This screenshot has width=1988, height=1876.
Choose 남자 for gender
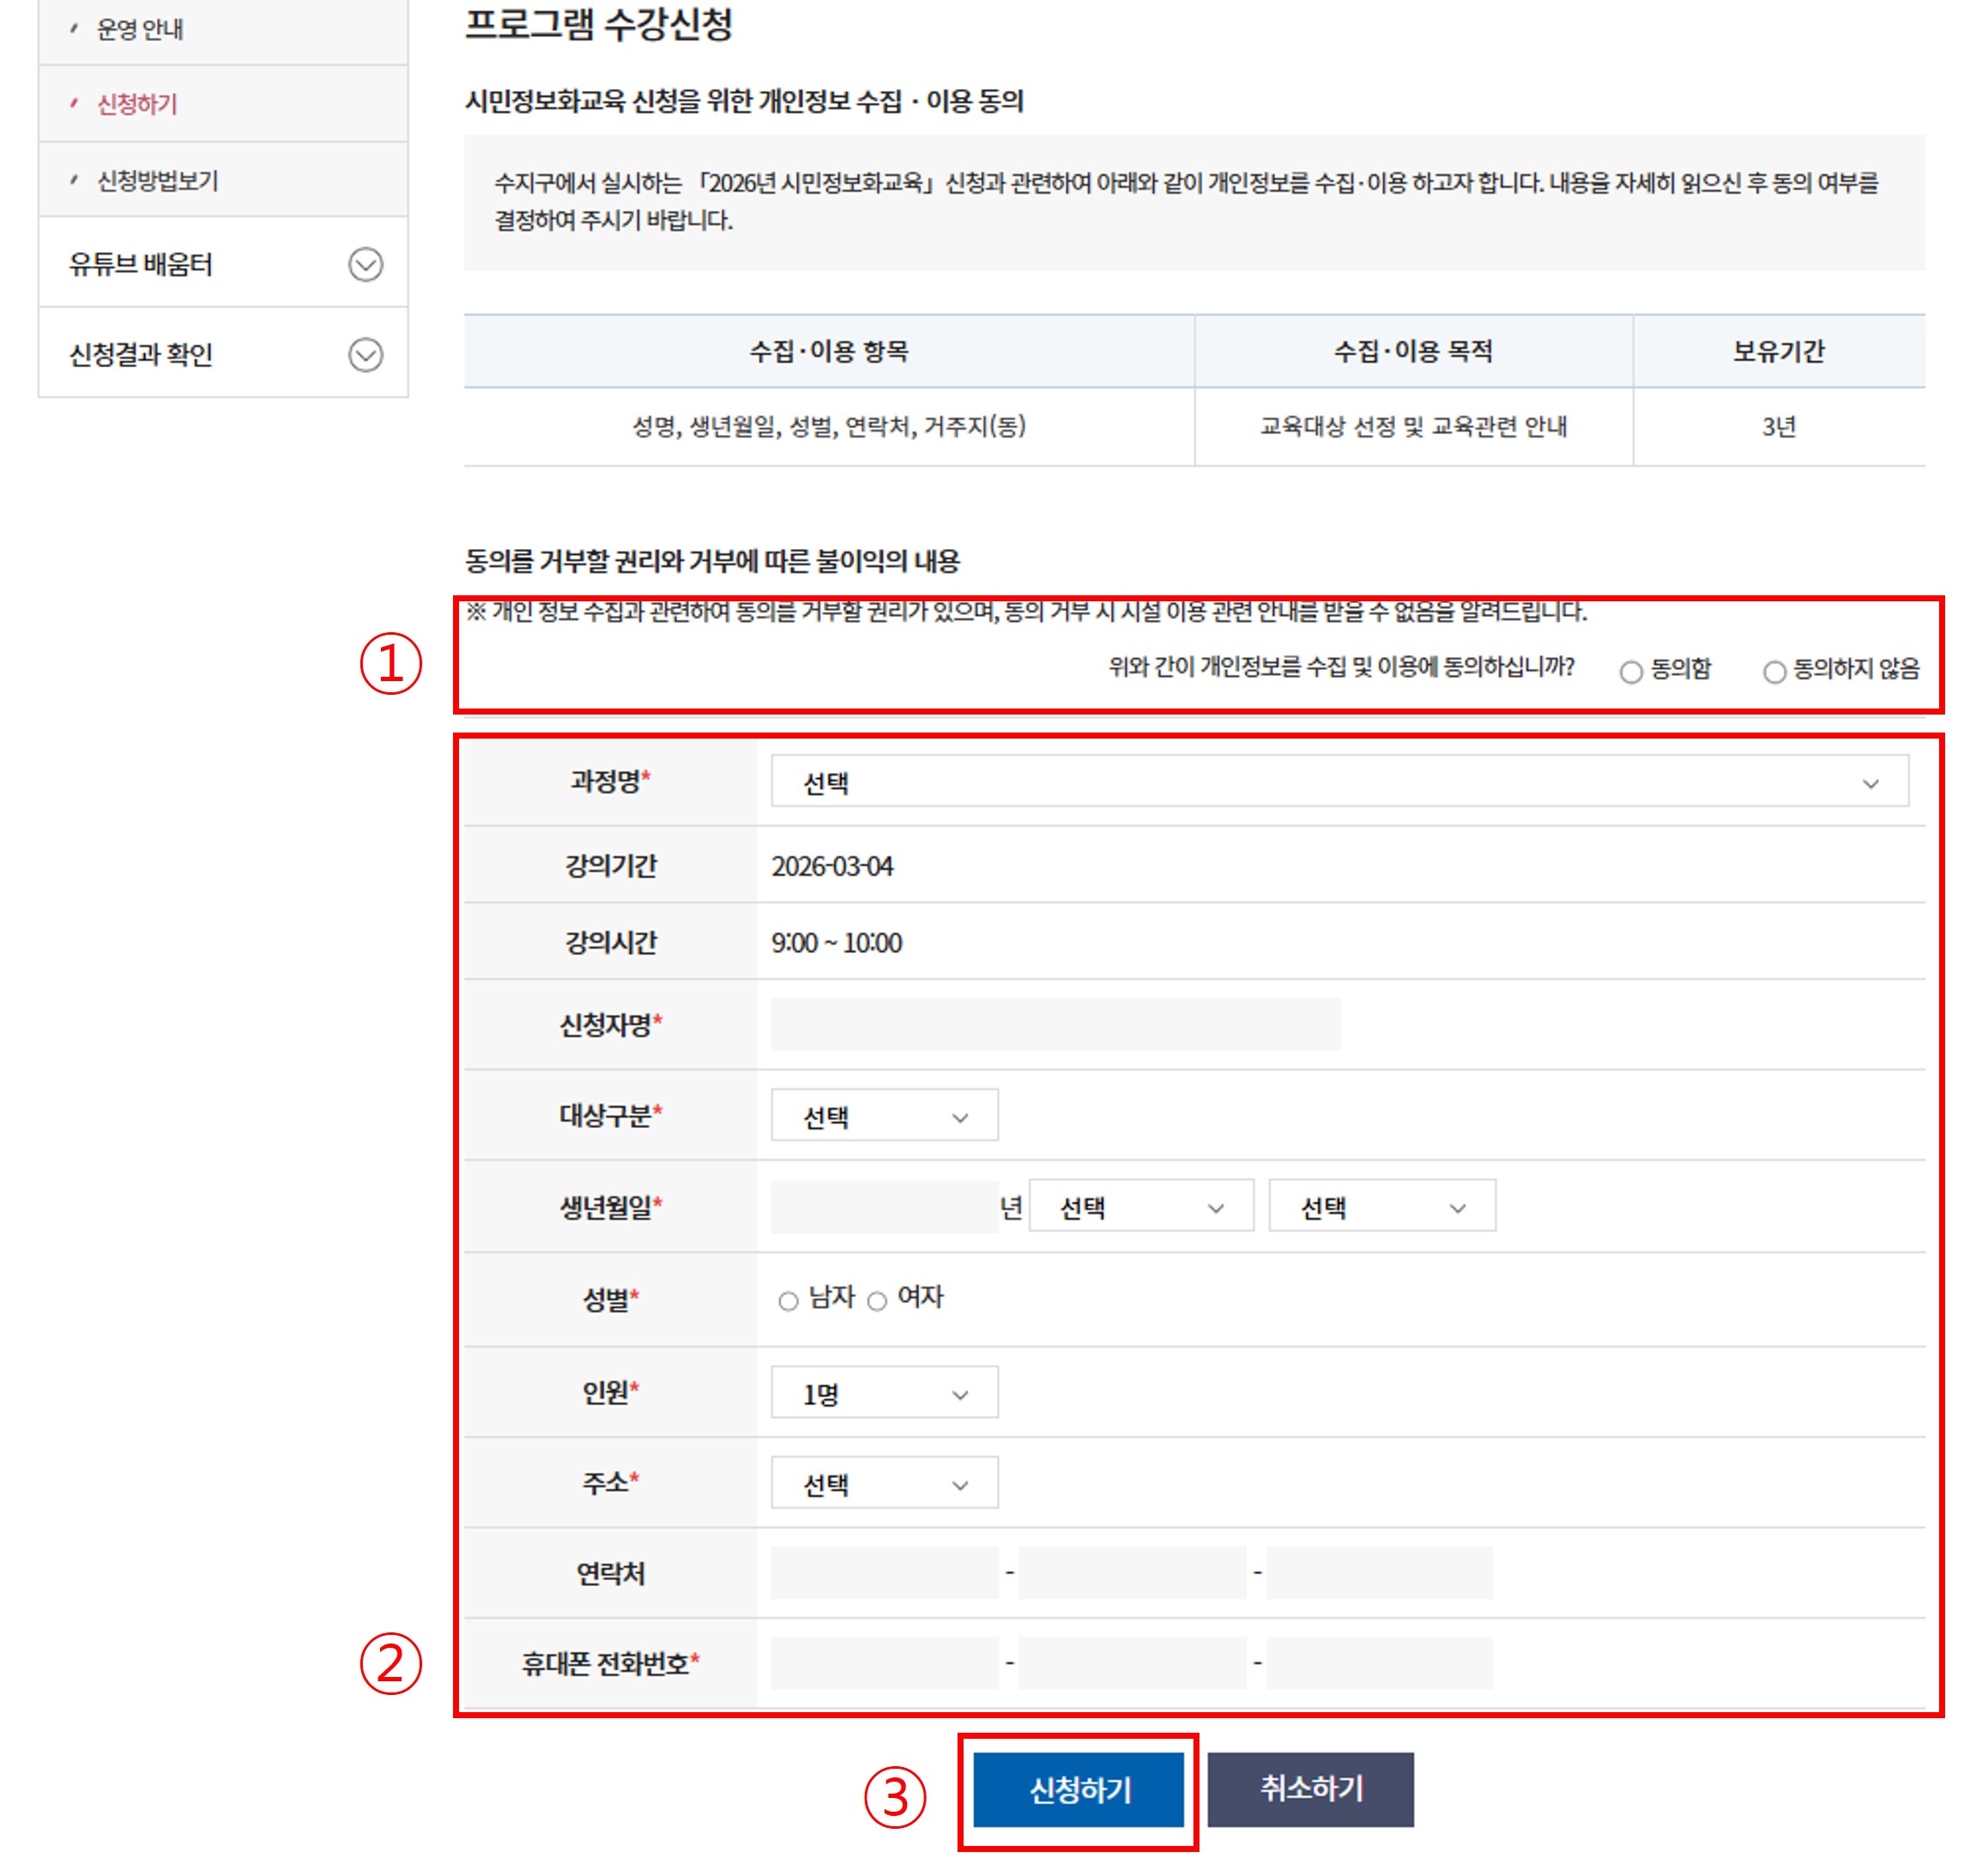point(788,1301)
